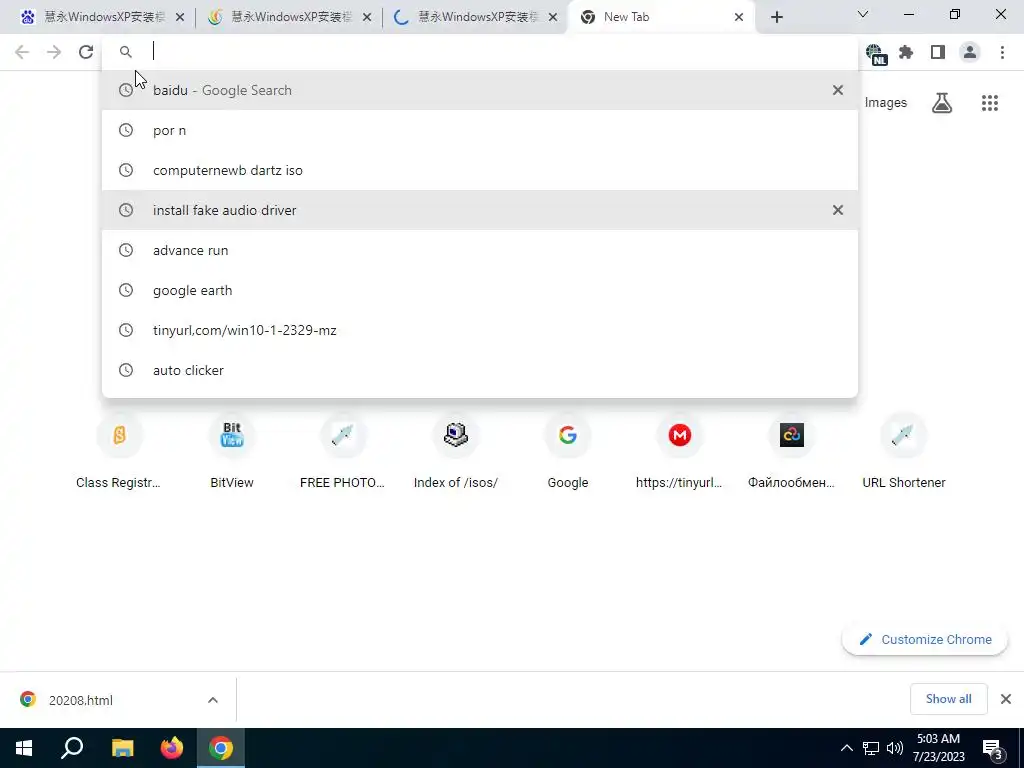
Task: Remove the baidu suggestion
Action: [838, 90]
